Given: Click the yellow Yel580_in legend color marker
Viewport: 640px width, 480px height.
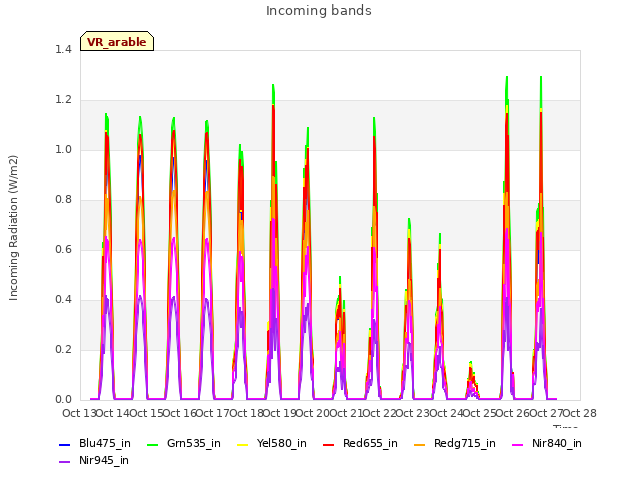Looking at the screenshot, I should click(242, 444).
